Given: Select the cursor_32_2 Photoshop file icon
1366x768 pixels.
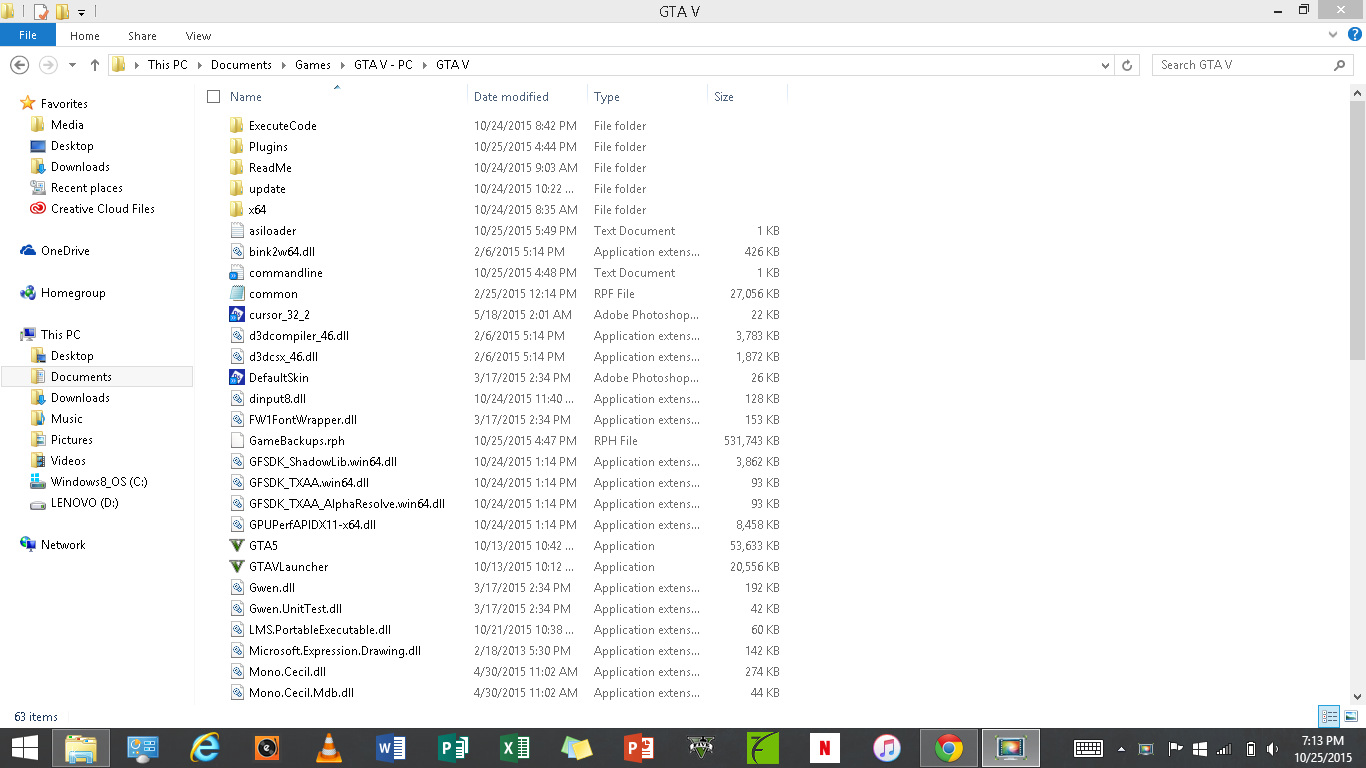Looking at the screenshot, I should (x=237, y=315).
